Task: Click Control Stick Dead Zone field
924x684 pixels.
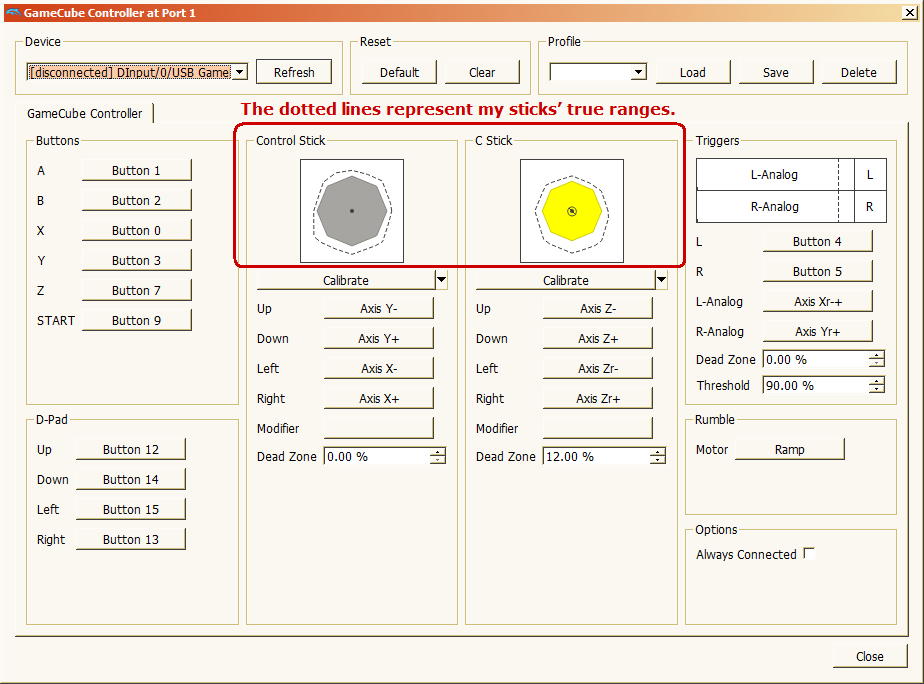Action: pos(377,457)
